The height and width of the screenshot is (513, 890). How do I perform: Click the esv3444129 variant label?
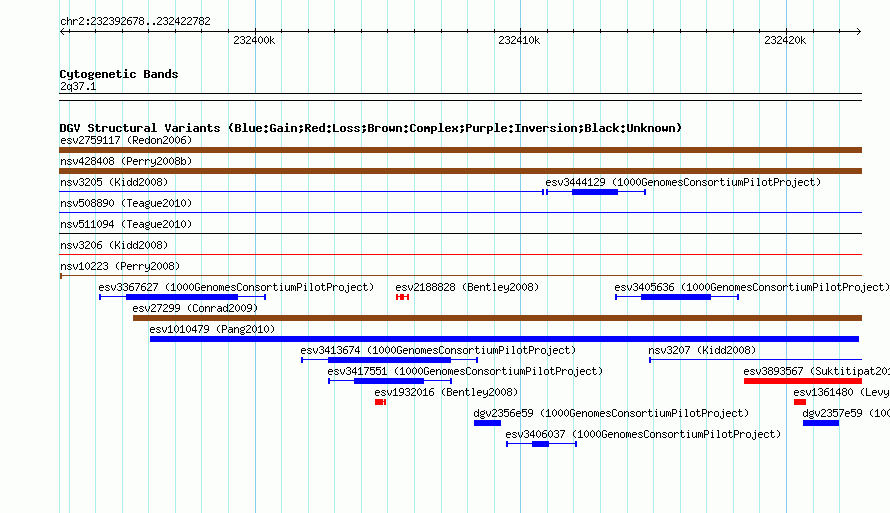(683, 182)
